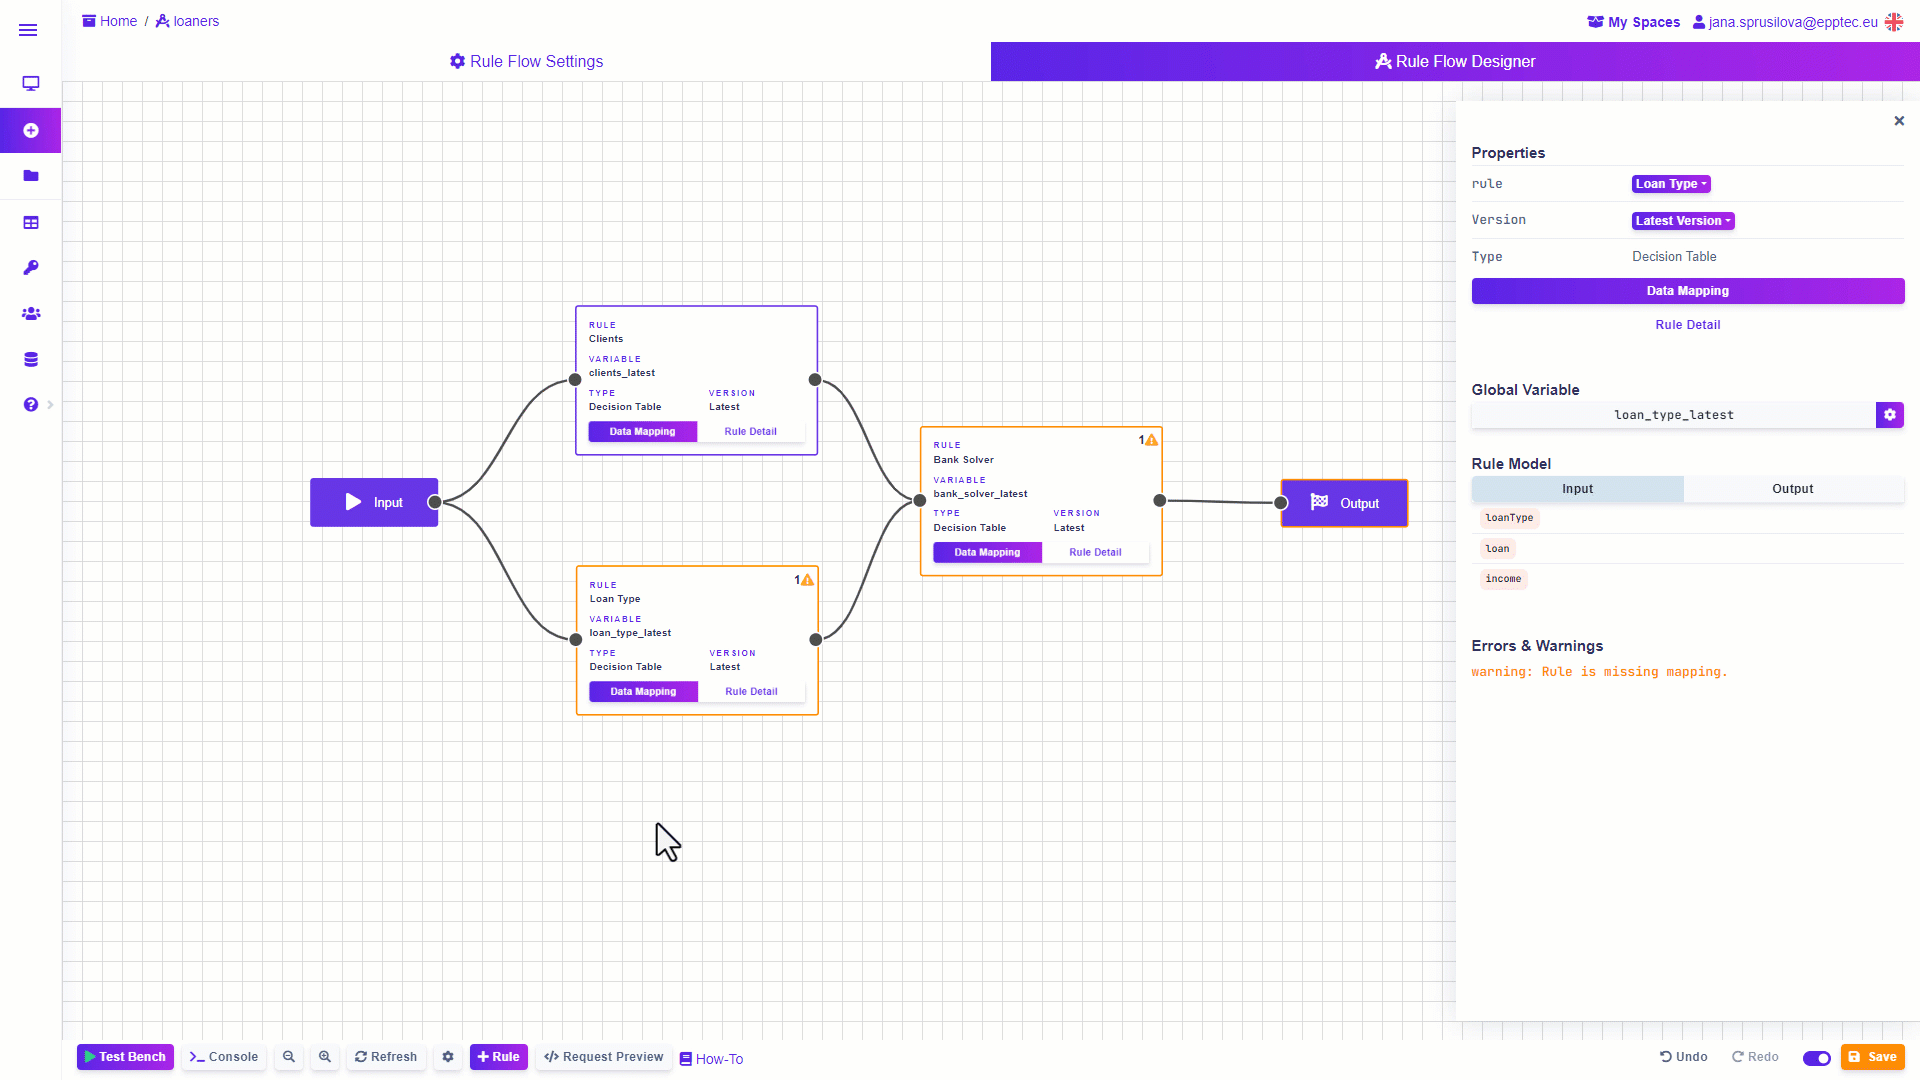
Task: Open the table icon in sidebar
Action: [31, 223]
